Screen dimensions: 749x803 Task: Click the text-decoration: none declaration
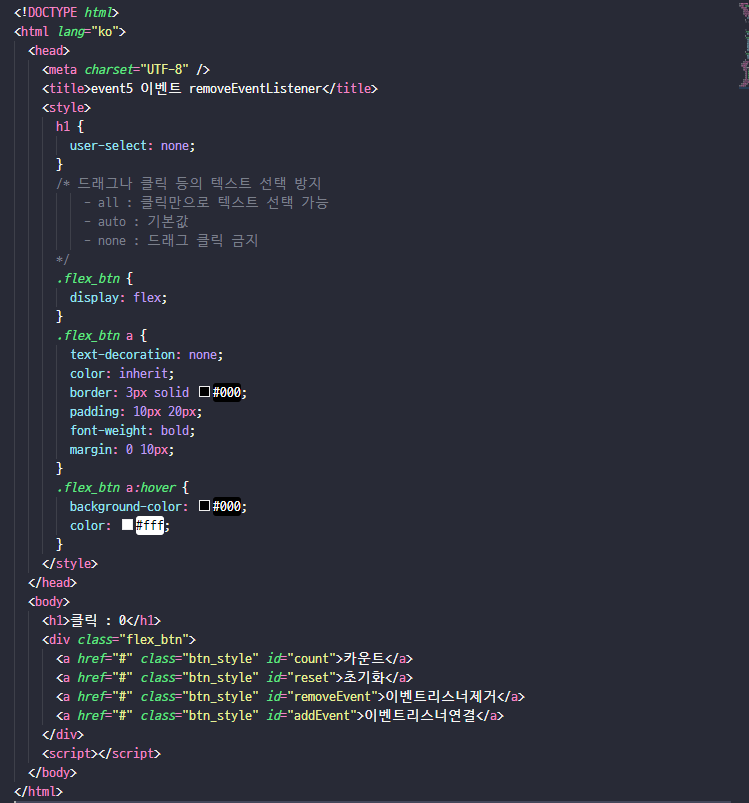point(147,354)
